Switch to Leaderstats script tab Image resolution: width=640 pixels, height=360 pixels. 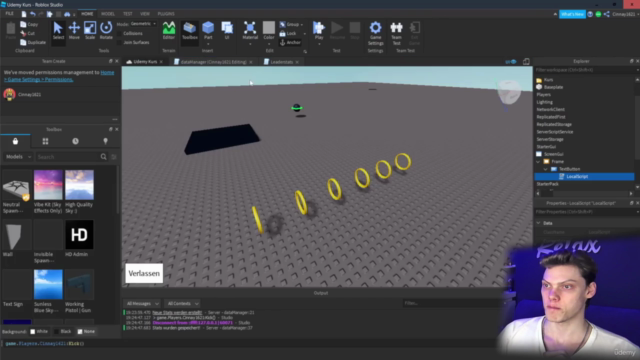point(281,62)
